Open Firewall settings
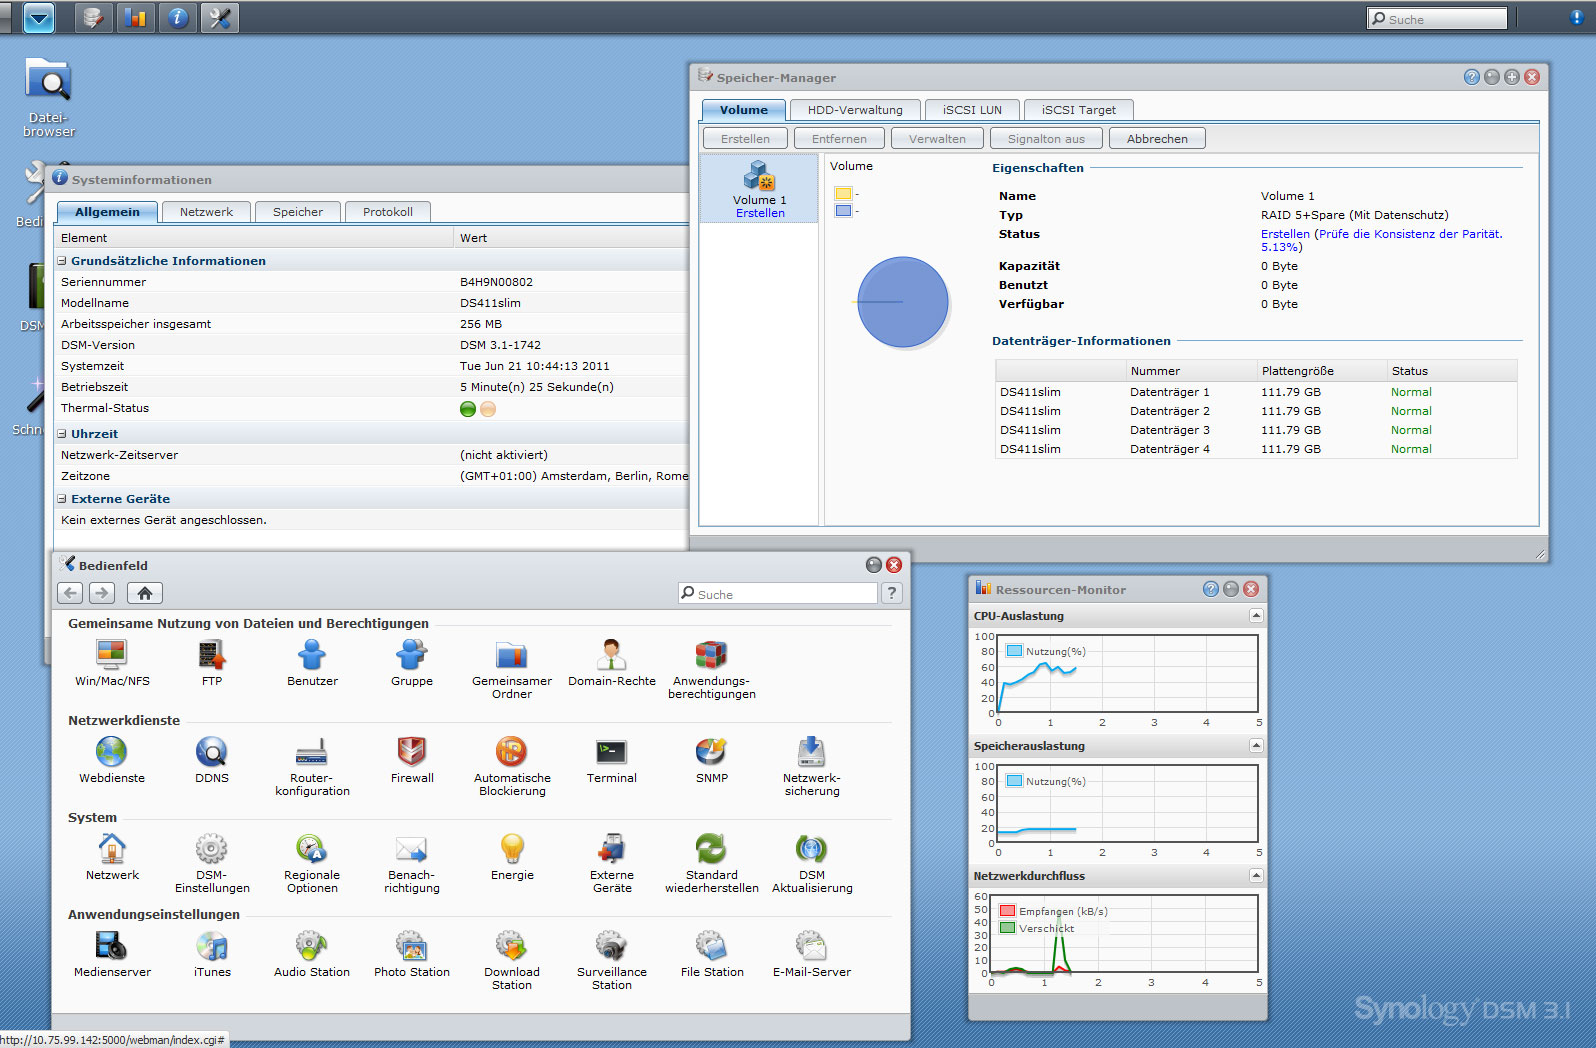Image resolution: width=1596 pixels, height=1048 pixels. (412, 760)
